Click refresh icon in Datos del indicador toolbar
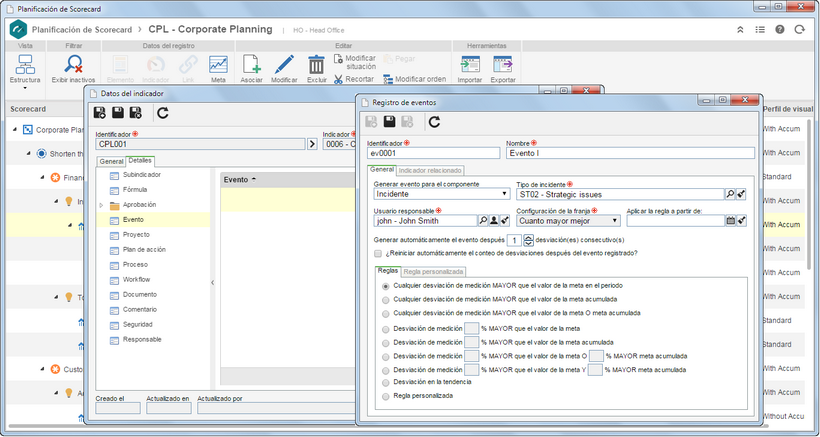Viewport: 820px width, 437px height. click(x=163, y=112)
